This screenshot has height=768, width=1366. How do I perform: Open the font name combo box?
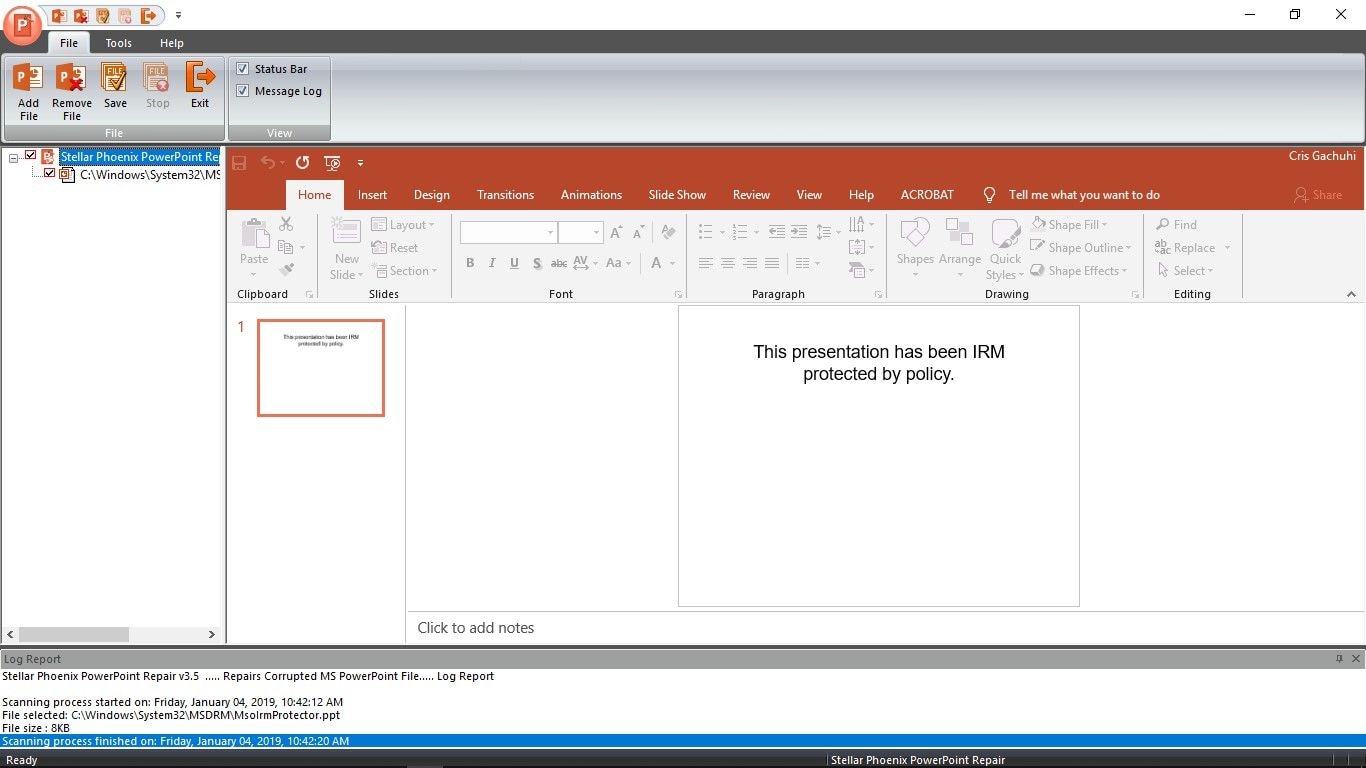[x=508, y=233]
